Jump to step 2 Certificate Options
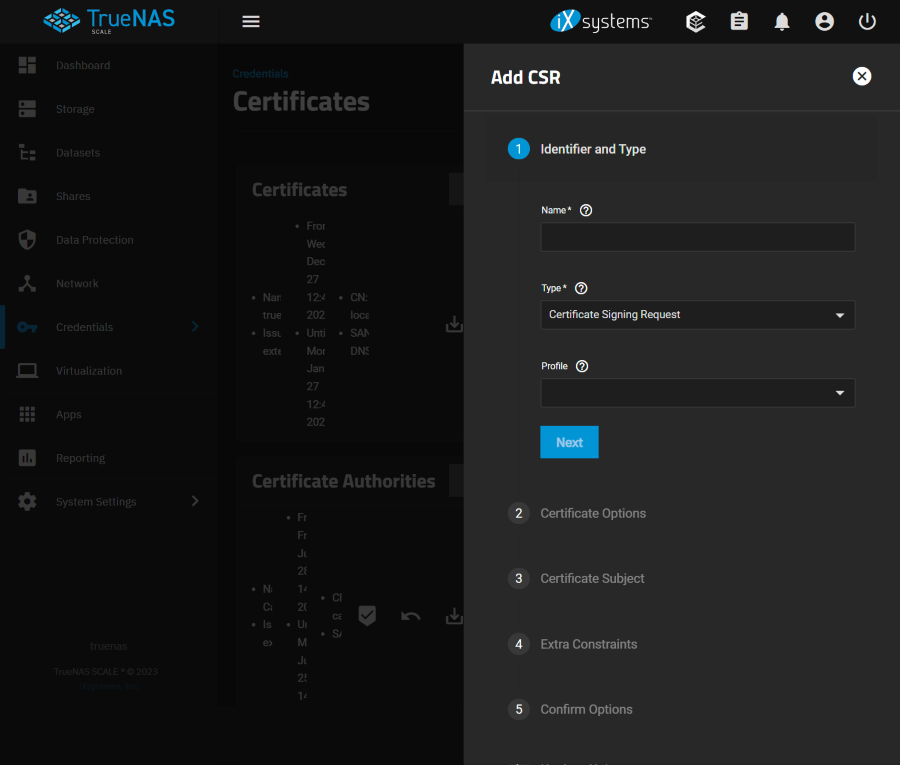This screenshot has height=765, width=900. [x=592, y=513]
